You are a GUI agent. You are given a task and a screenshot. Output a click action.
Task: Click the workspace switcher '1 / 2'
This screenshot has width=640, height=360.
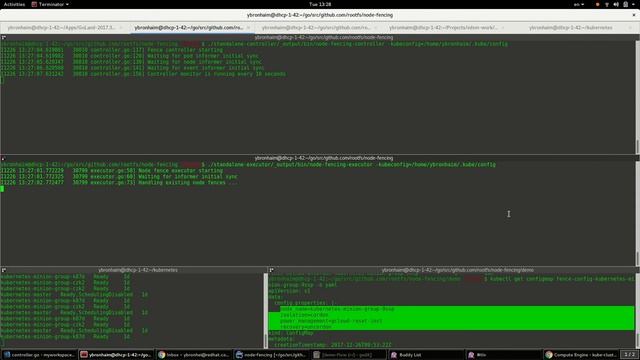tap(629, 355)
